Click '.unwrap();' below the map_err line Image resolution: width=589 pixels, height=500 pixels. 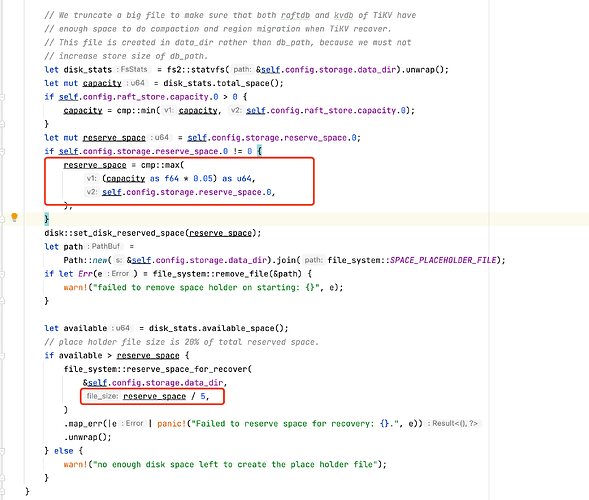tap(88, 437)
